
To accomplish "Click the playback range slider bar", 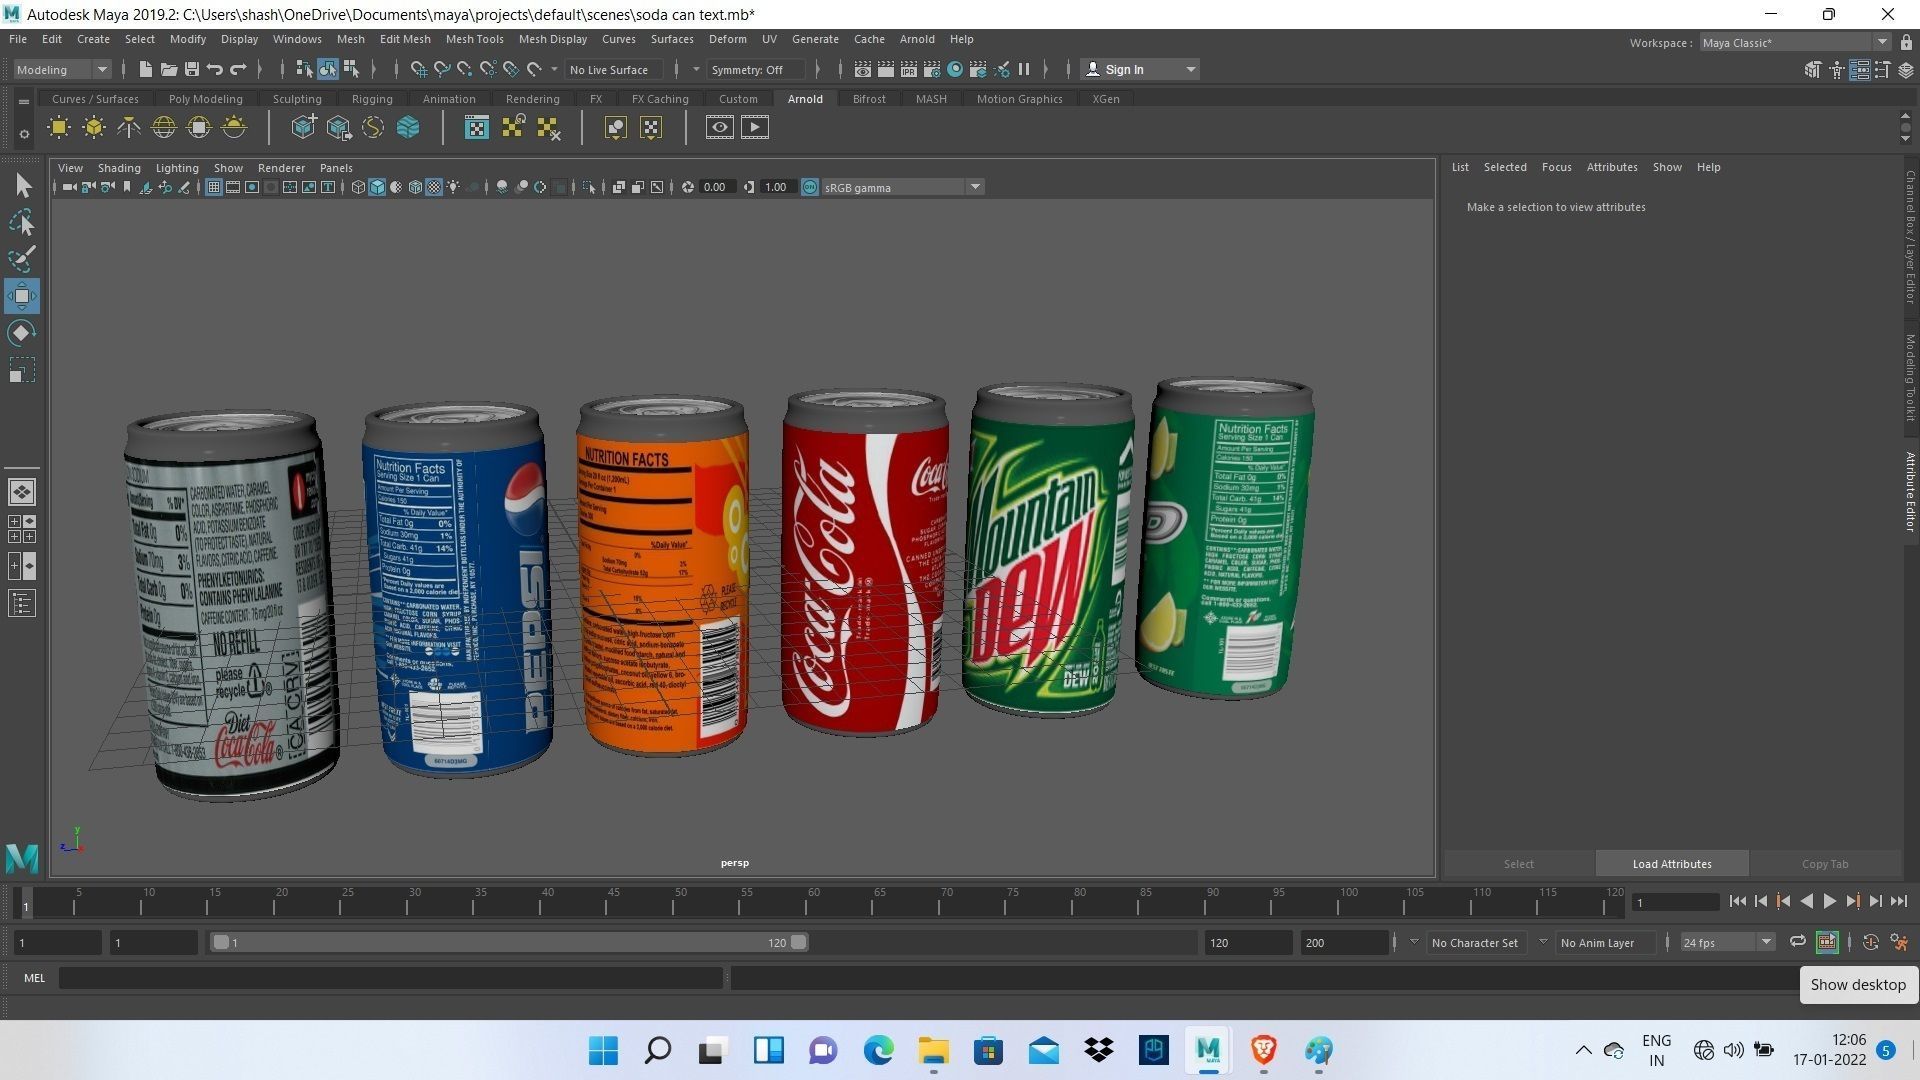I will point(509,942).
